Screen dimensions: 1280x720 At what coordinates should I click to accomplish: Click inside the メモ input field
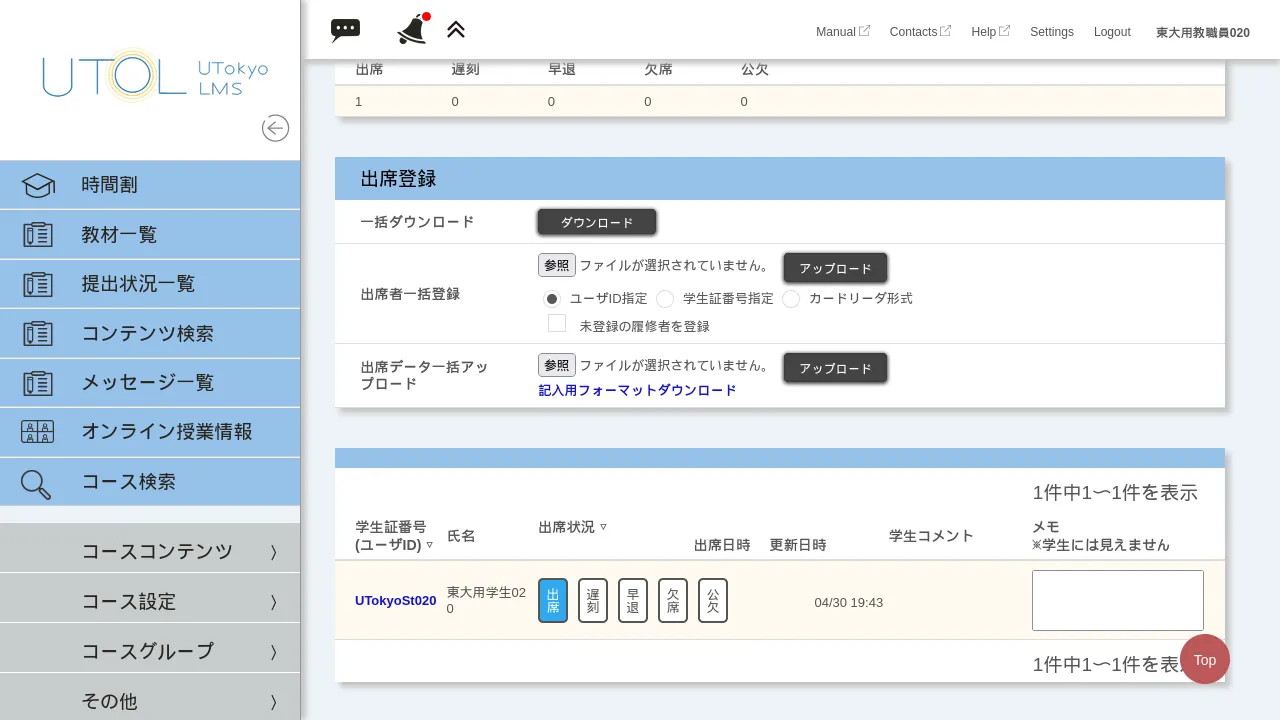pyautogui.click(x=1117, y=600)
